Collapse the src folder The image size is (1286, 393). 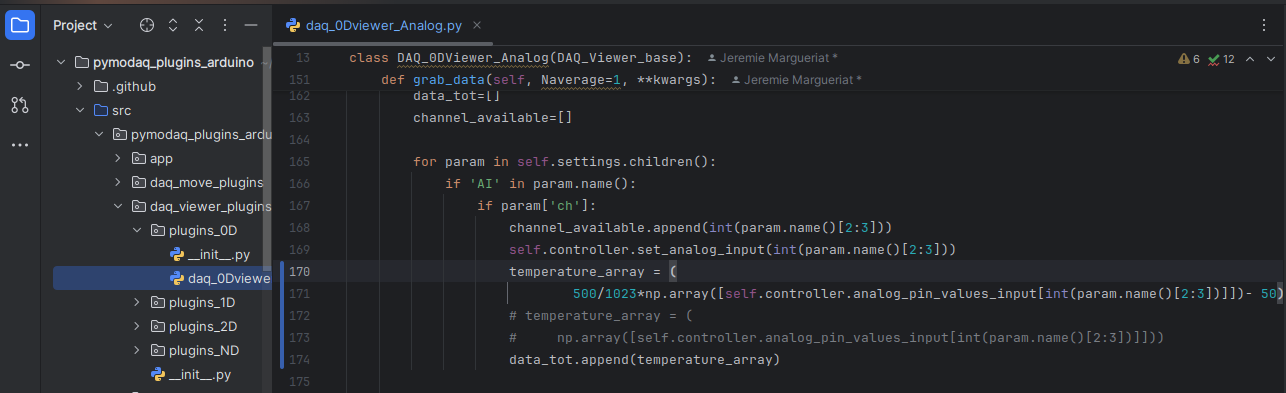tap(80, 110)
